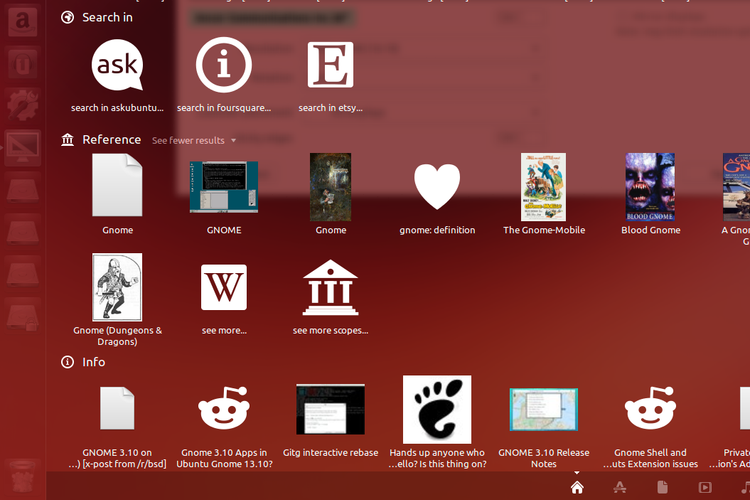Switch to the Files lens
The height and width of the screenshot is (500, 750).
tap(663, 487)
